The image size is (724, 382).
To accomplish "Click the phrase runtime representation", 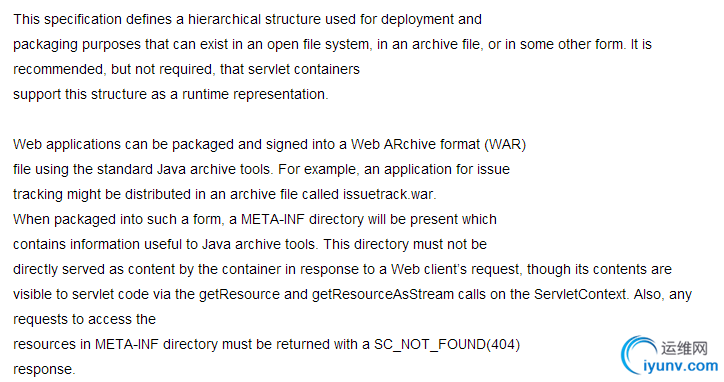I will (x=253, y=94).
